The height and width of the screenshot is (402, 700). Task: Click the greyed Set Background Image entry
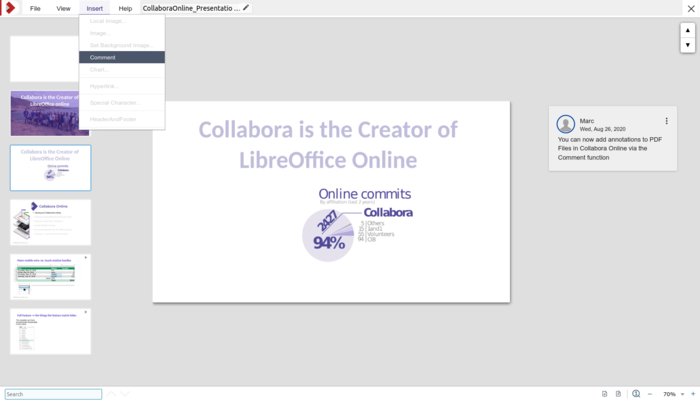(x=122, y=45)
